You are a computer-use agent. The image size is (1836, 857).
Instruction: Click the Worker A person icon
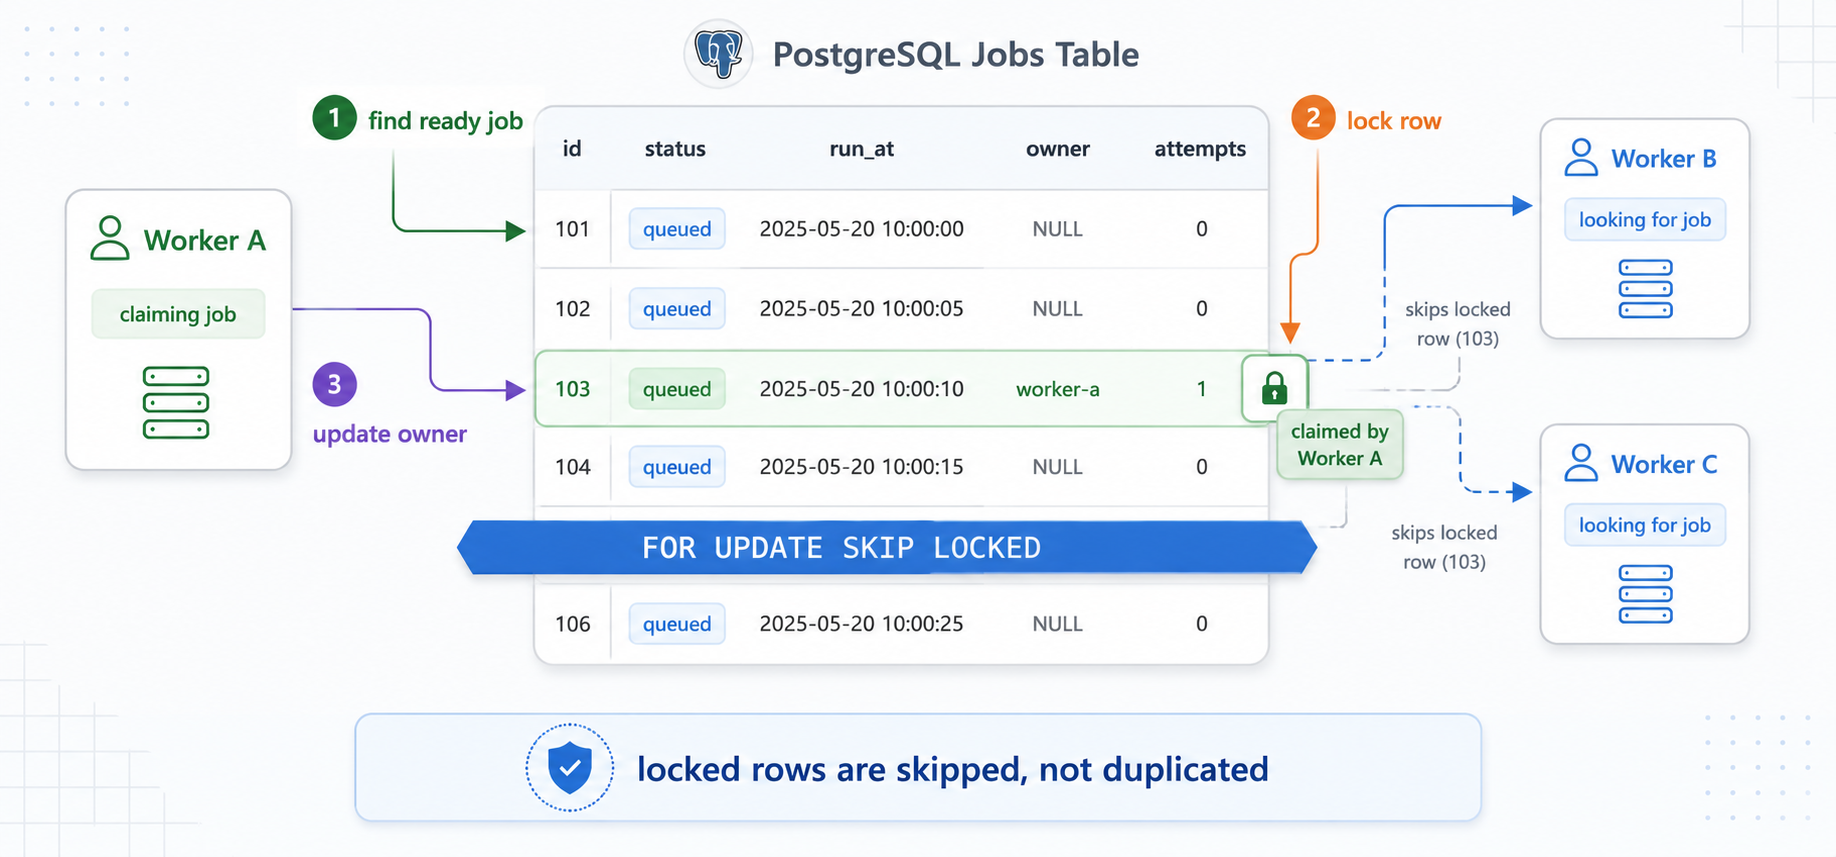tap(110, 238)
